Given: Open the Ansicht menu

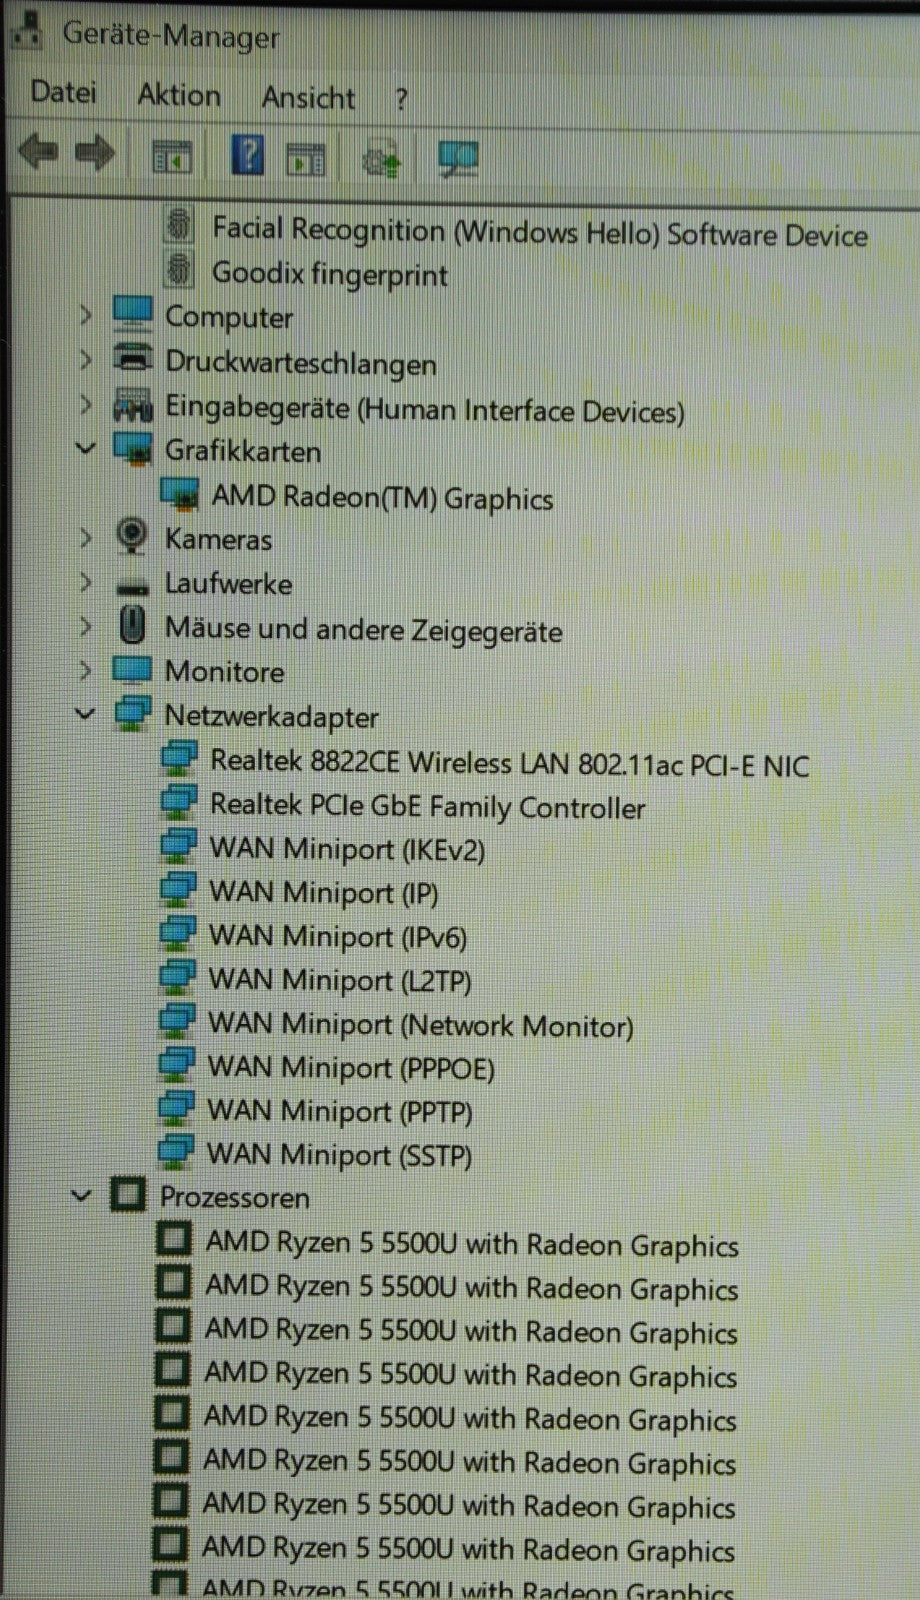Looking at the screenshot, I should pyautogui.click(x=308, y=98).
